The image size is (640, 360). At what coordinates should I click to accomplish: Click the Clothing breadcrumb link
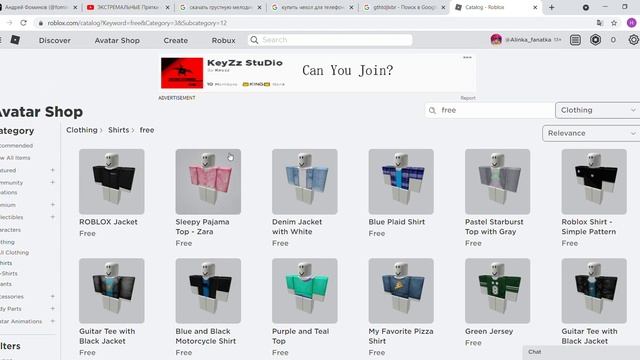tap(82, 130)
